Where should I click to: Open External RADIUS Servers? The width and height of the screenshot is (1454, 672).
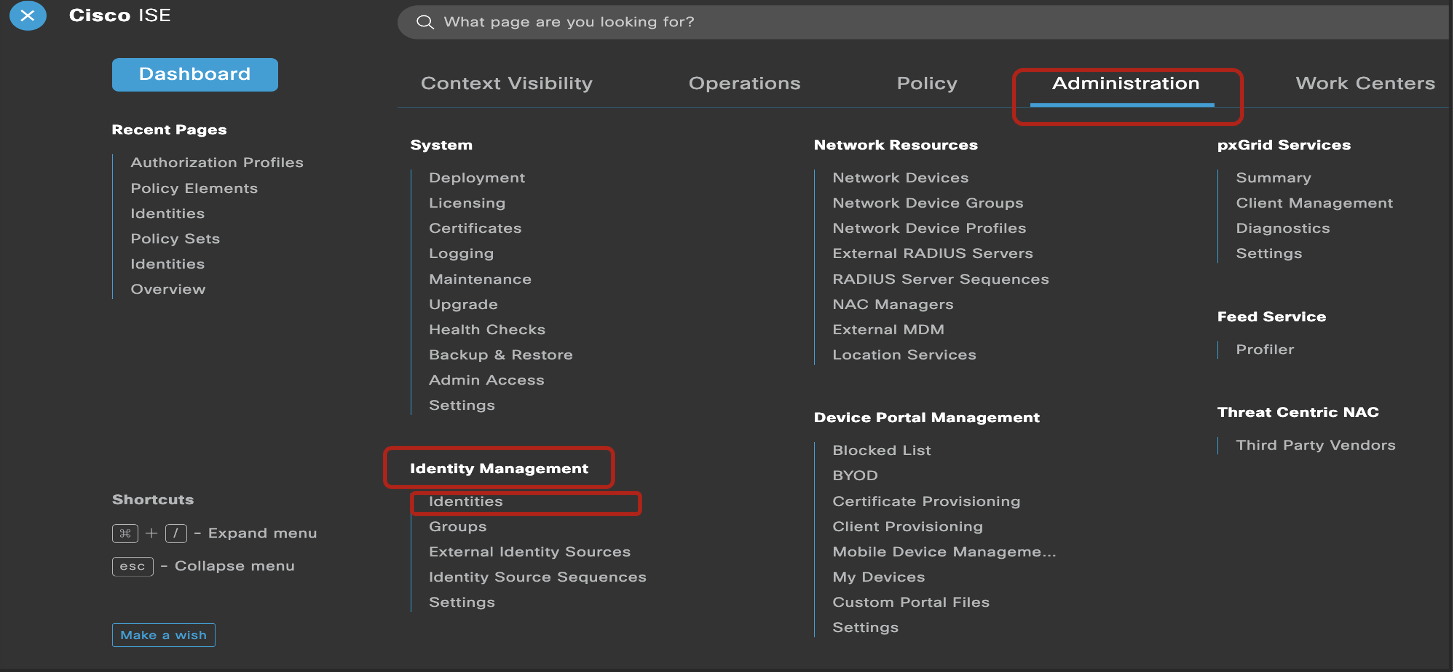click(x=932, y=253)
